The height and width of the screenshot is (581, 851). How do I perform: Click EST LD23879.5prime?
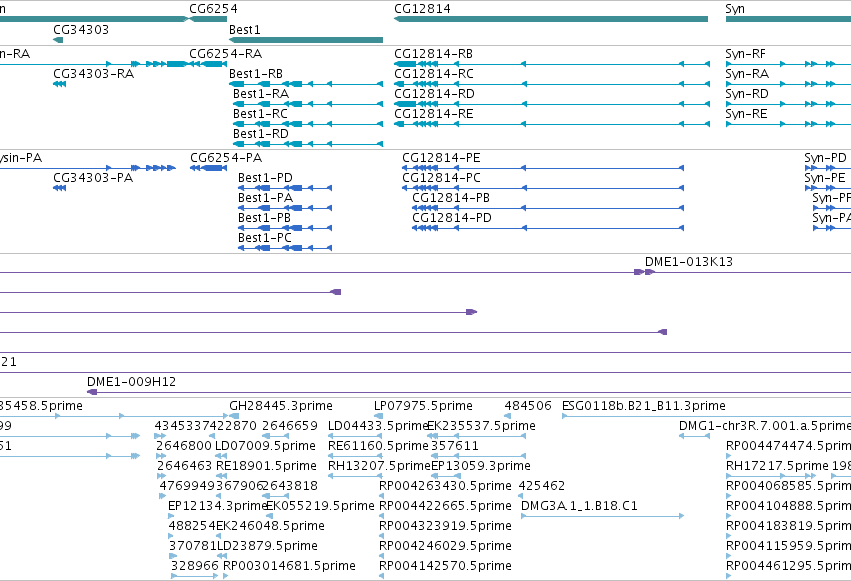pyautogui.click(x=268, y=546)
